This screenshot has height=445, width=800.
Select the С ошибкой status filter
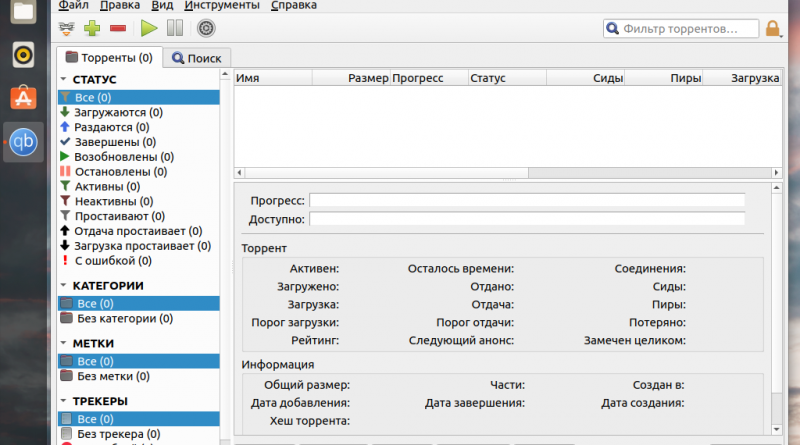pos(112,260)
